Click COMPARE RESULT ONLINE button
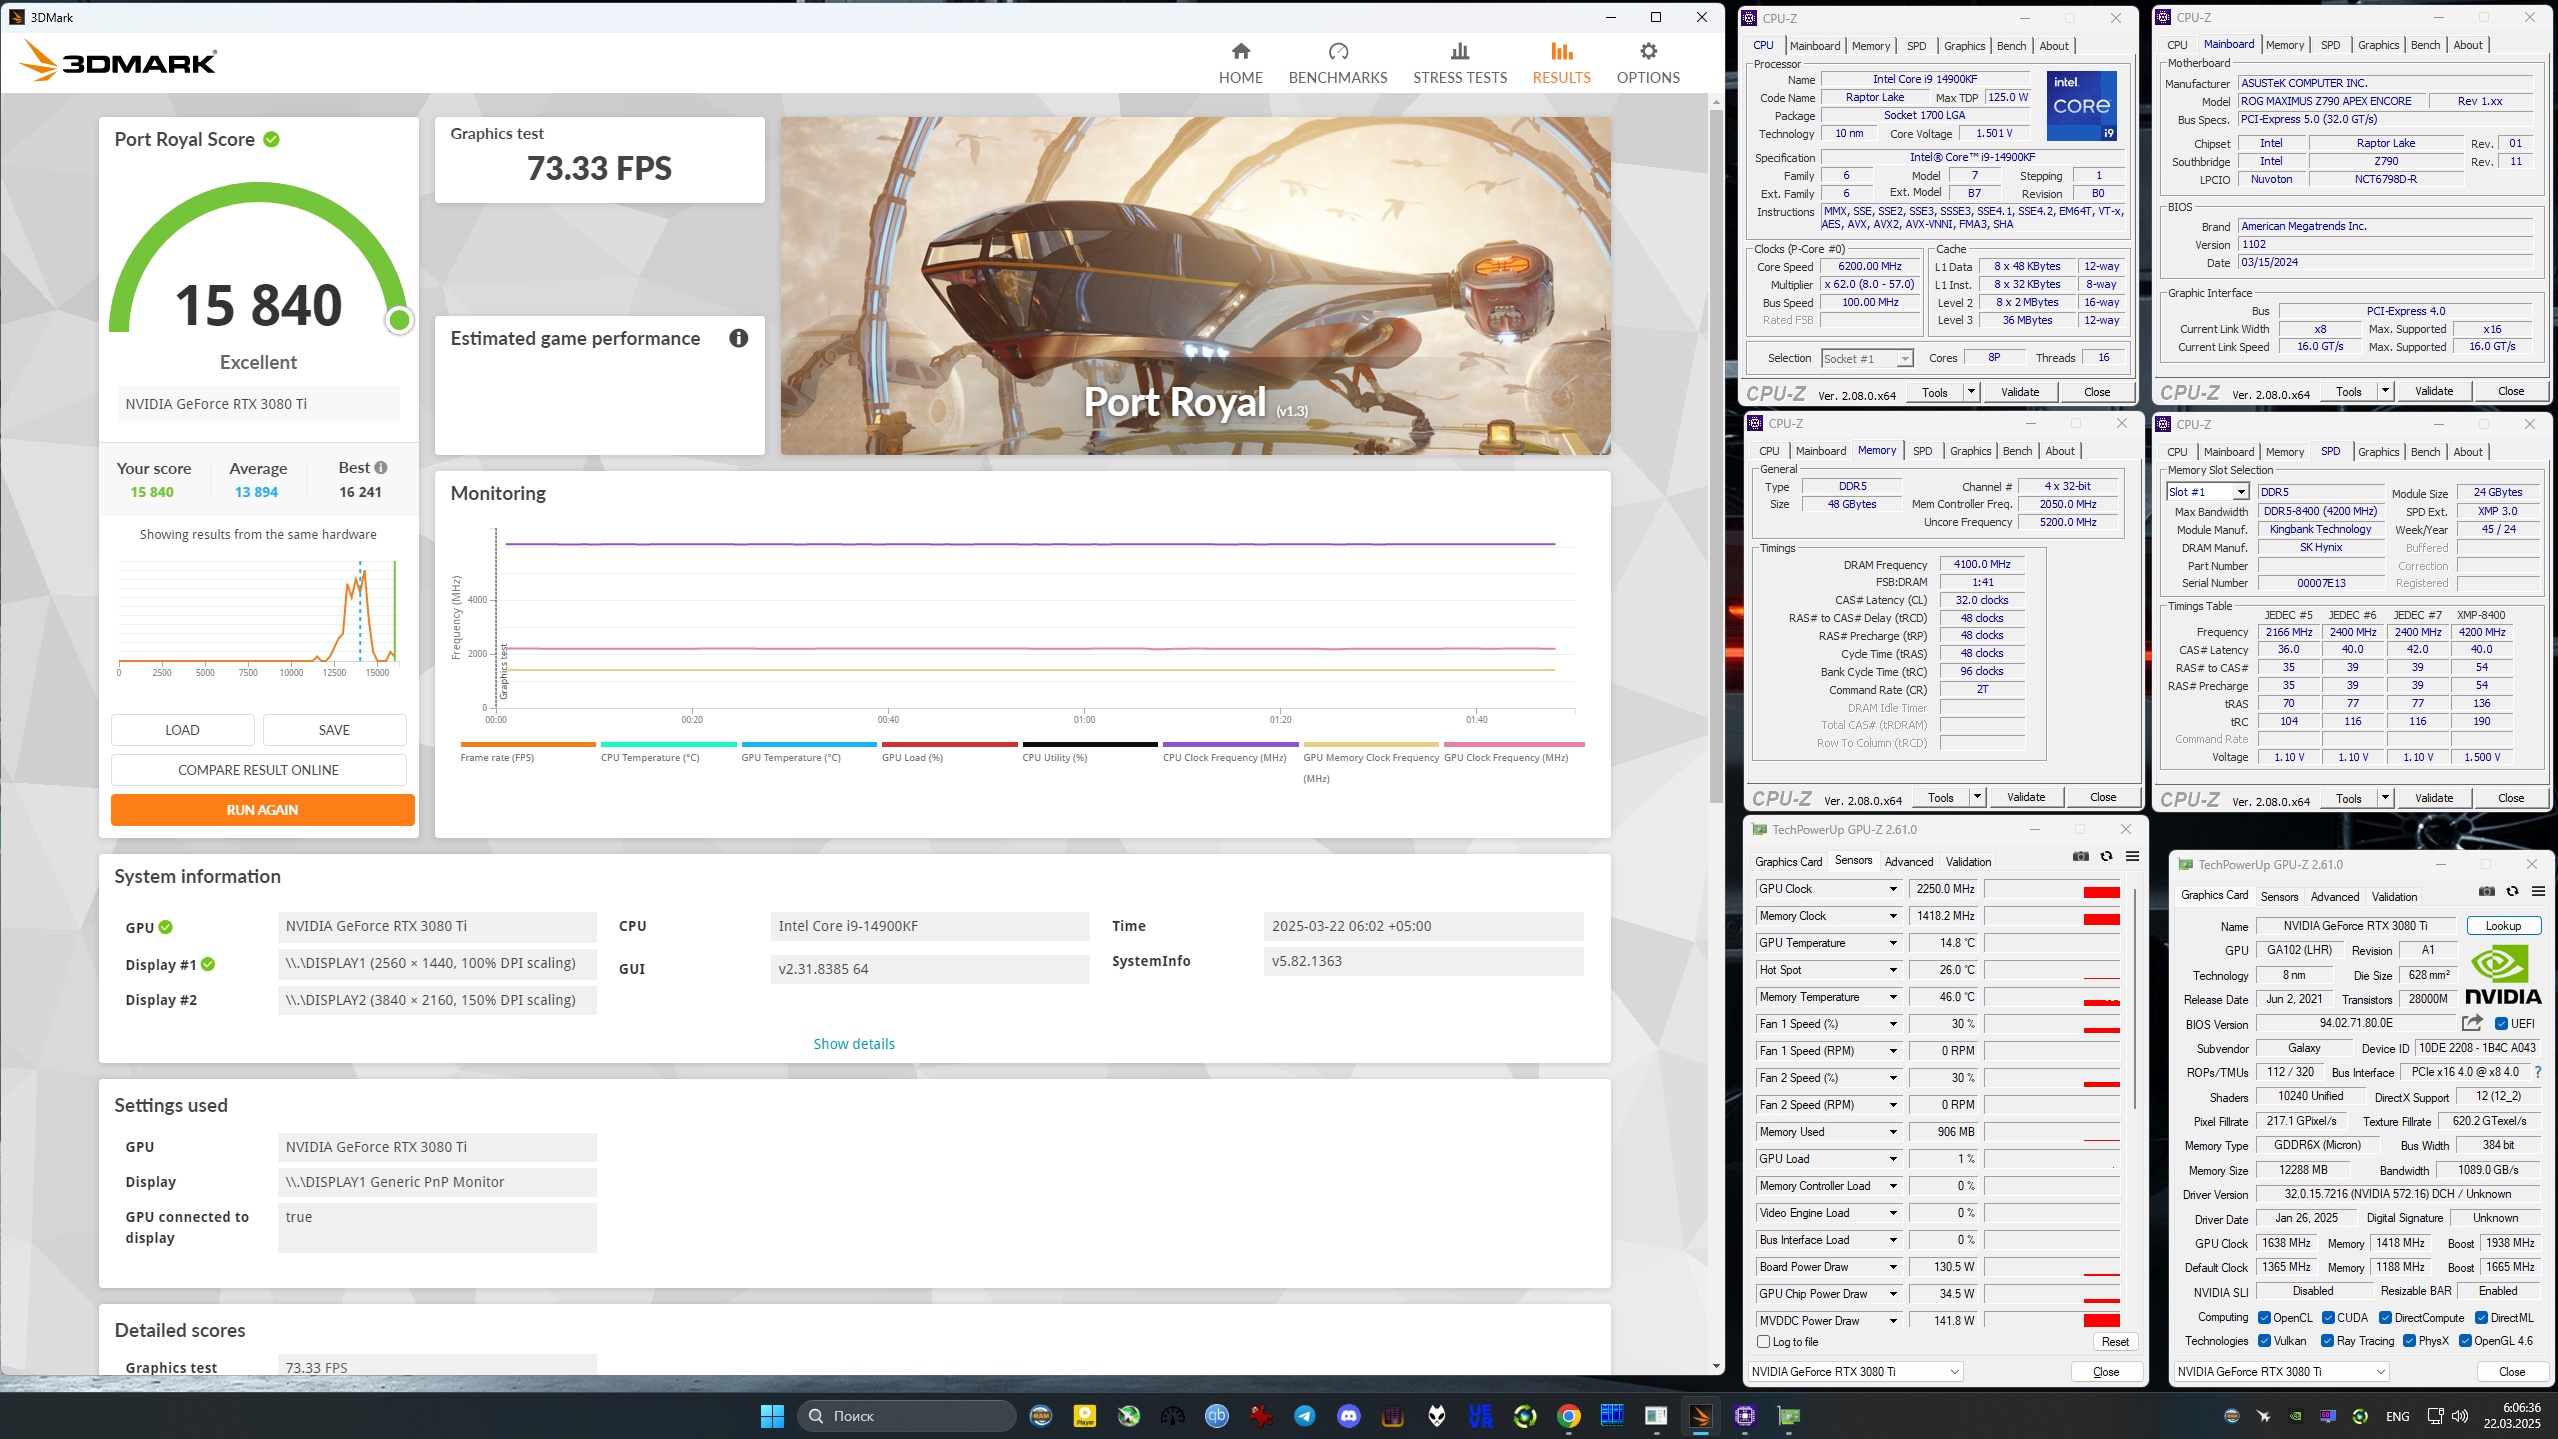Image resolution: width=2558 pixels, height=1439 pixels. point(258,770)
